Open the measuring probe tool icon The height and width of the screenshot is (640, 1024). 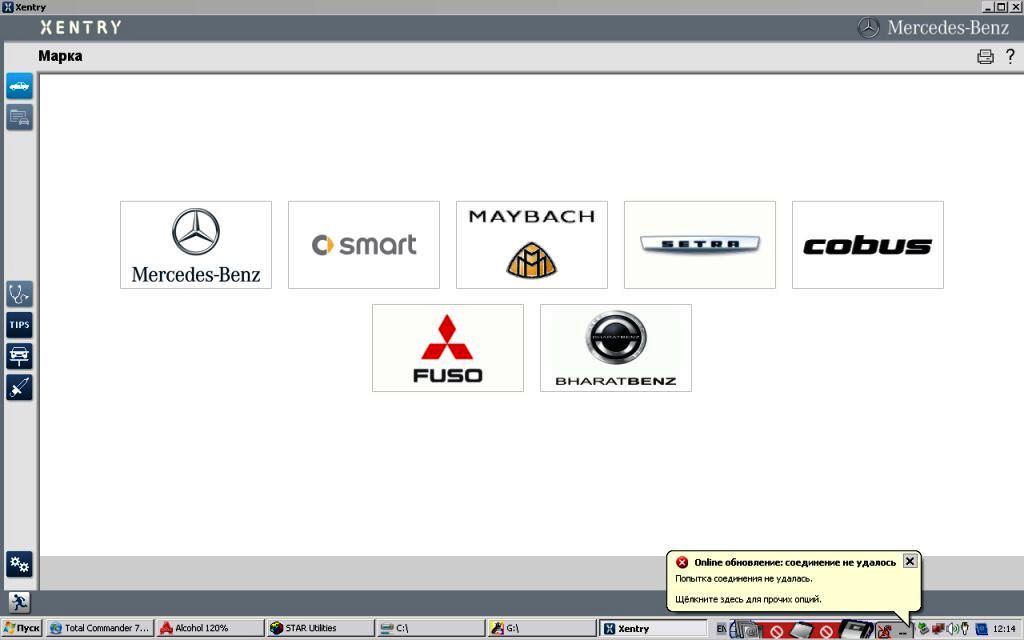(x=20, y=387)
